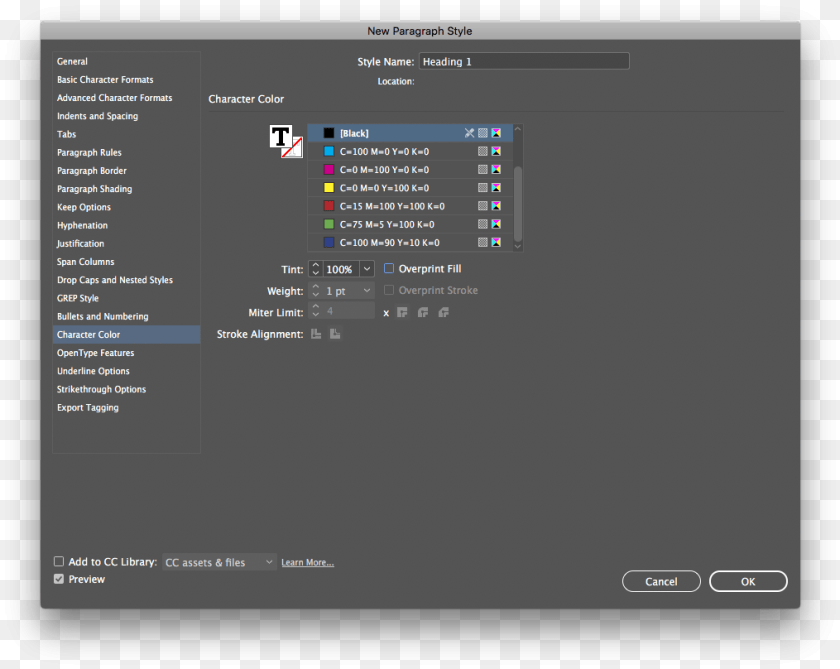Click CMYK mode icon on C=15 M=100 Y=100 K=0 row
840x669 pixels.
coord(496,206)
